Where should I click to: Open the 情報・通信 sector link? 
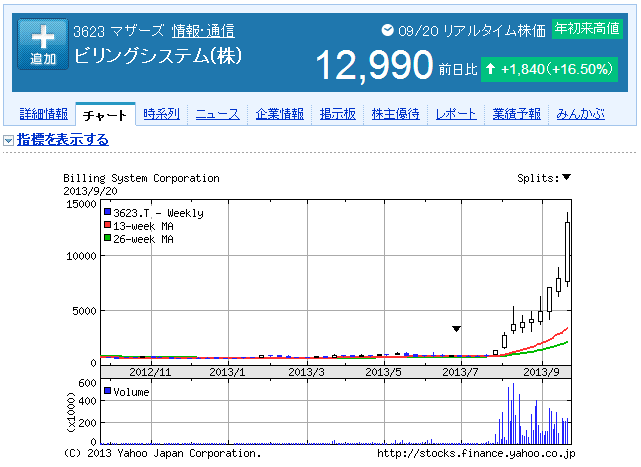[203, 31]
